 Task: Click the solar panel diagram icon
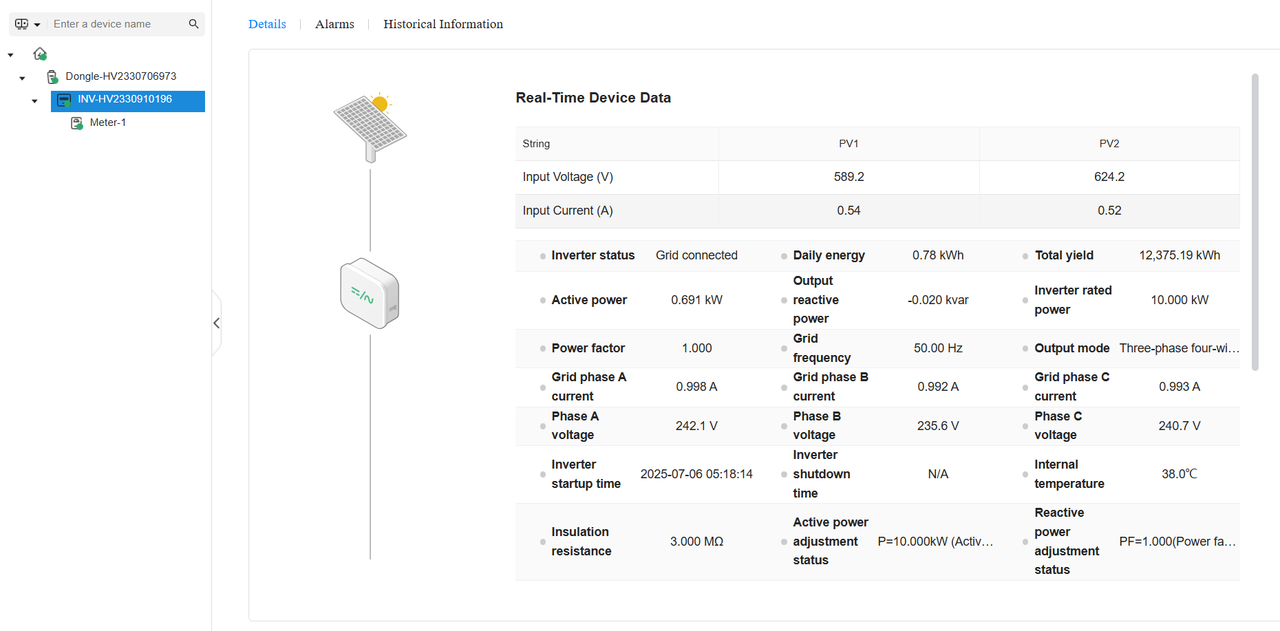(369, 128)
